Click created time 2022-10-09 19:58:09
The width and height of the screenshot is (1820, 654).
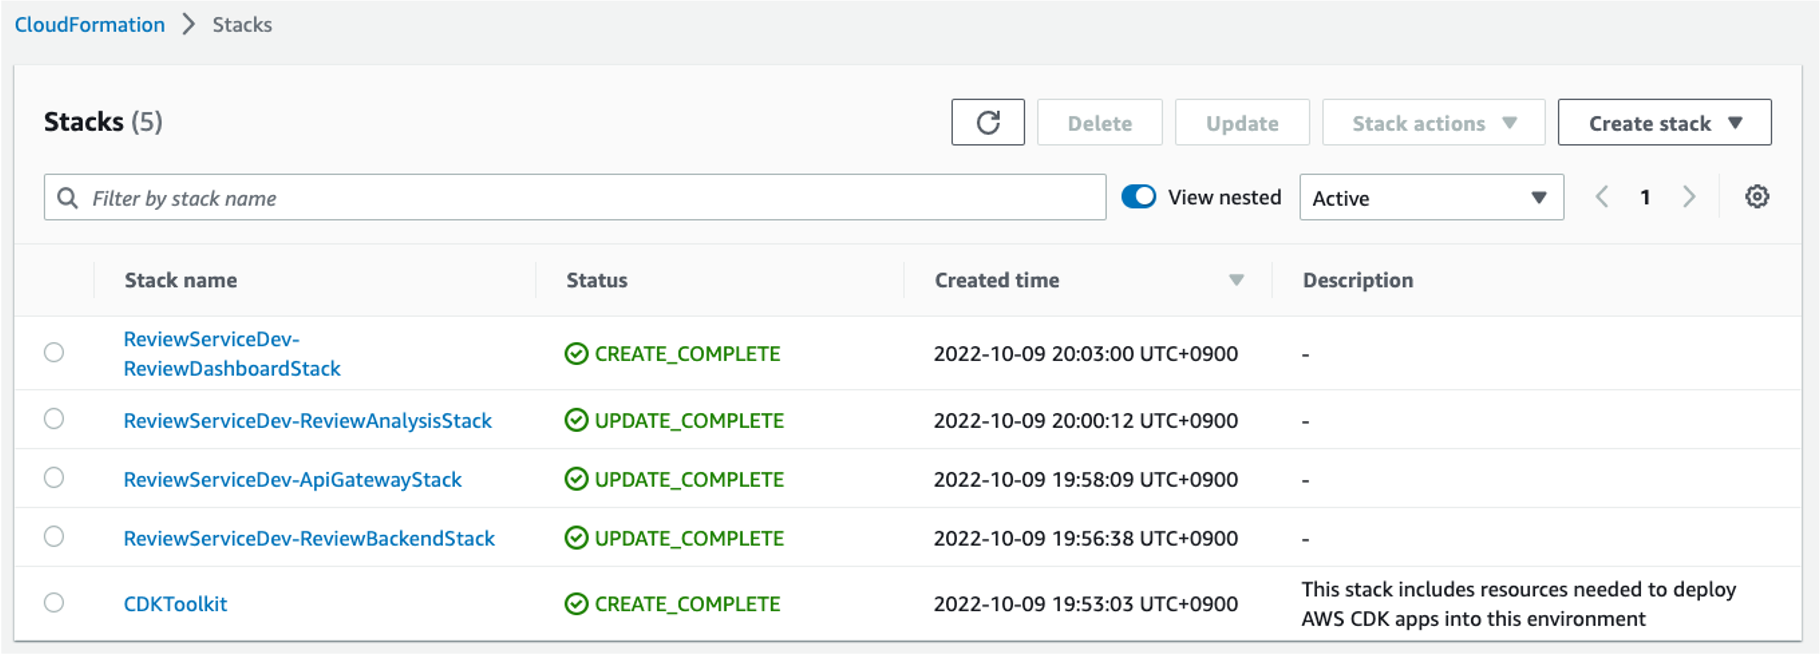pyautogui.click(x=1086, y=480)
